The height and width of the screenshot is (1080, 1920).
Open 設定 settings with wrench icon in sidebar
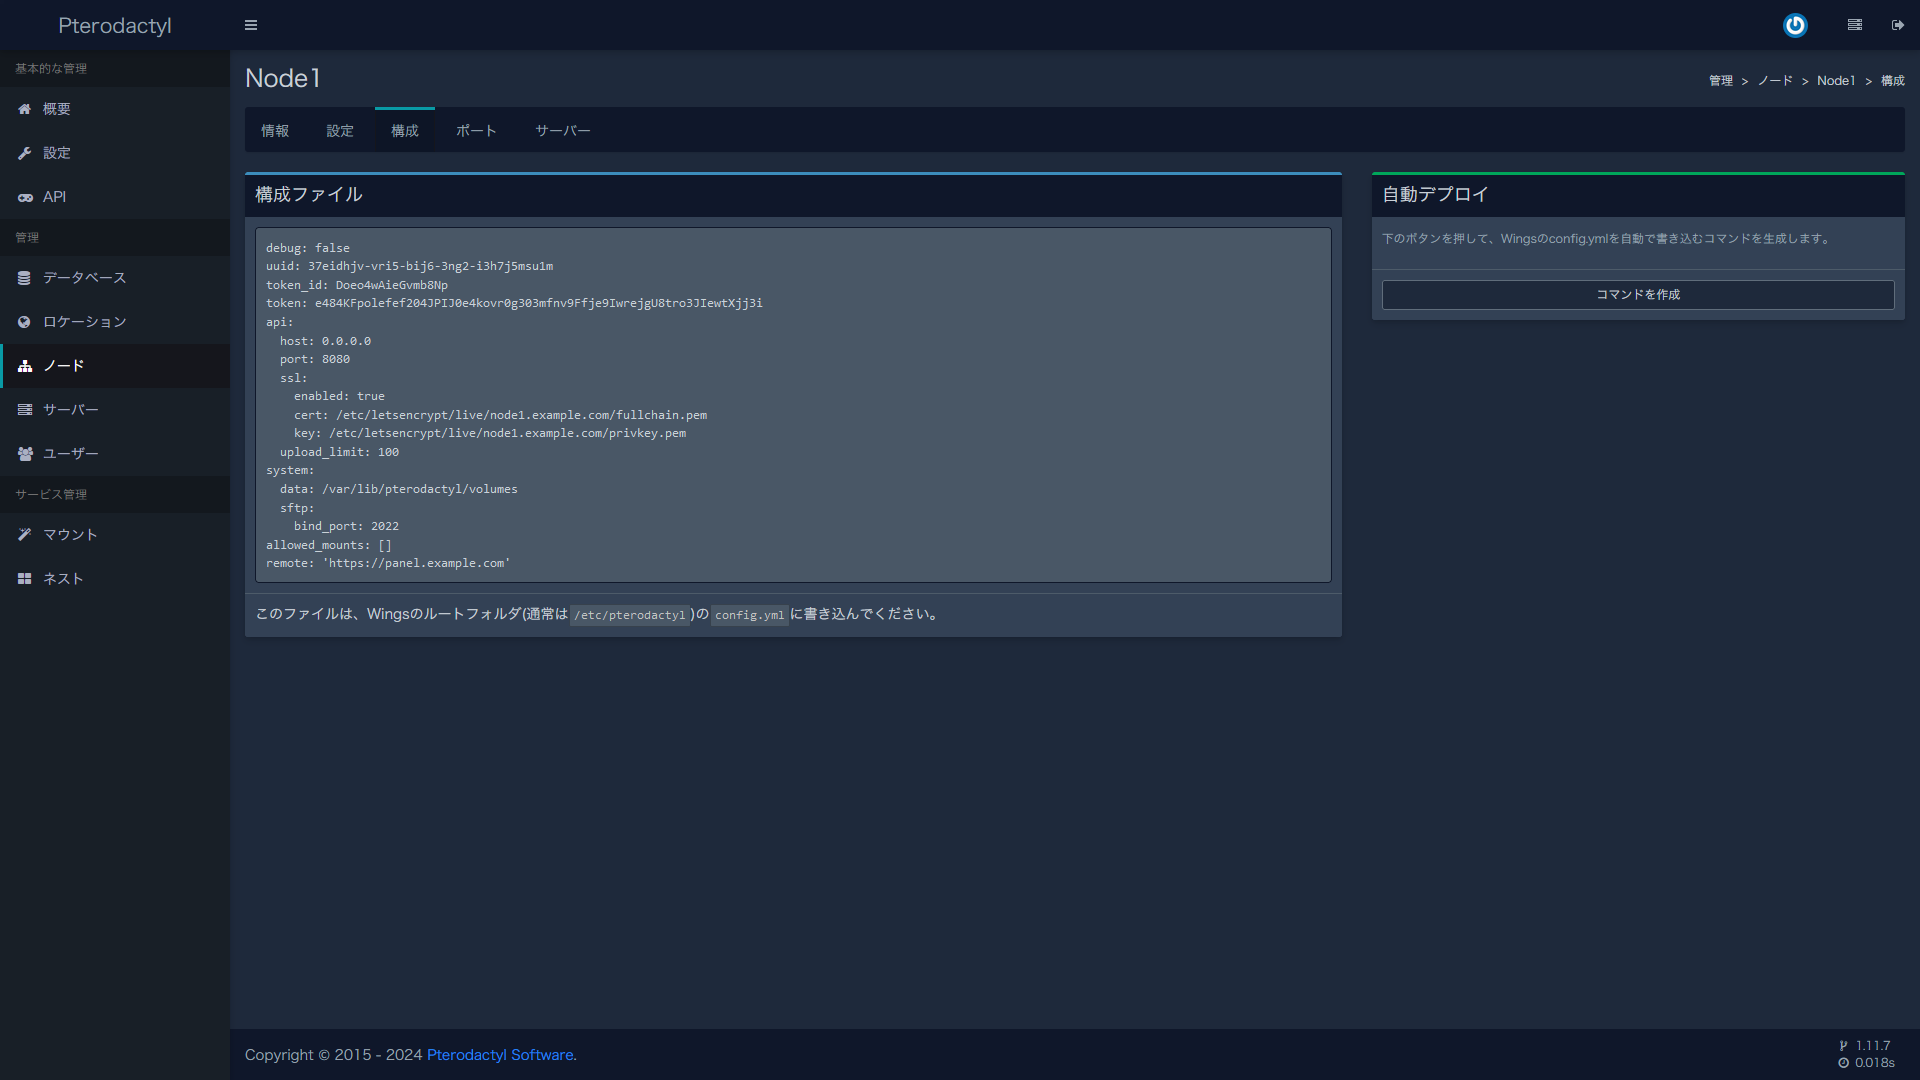[x=56, y=153]
